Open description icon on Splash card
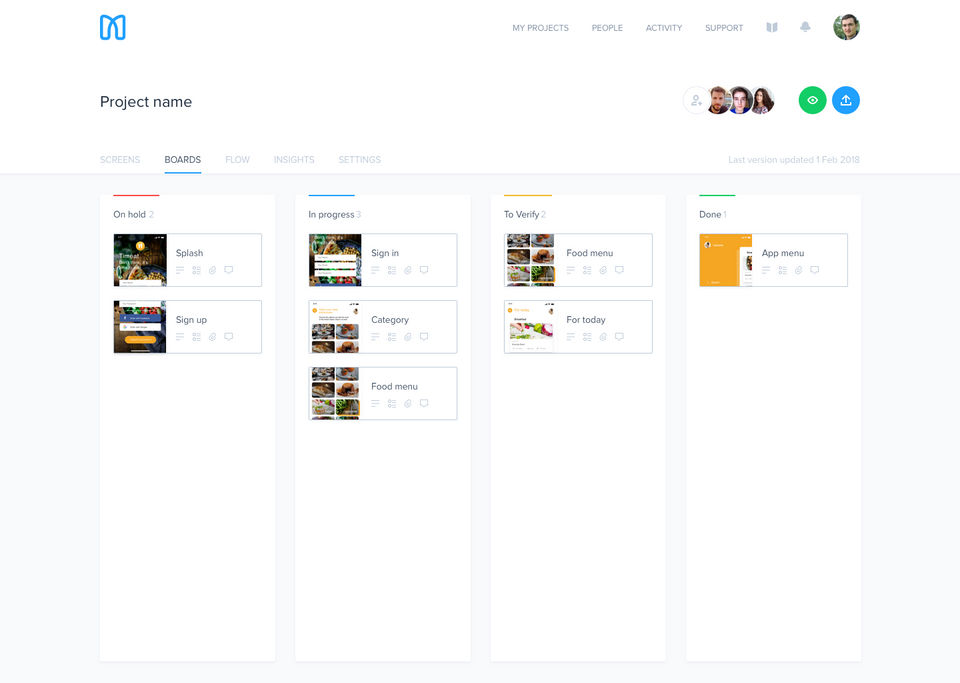Screen dimensions: 960x683 click(x=180, y=270)
